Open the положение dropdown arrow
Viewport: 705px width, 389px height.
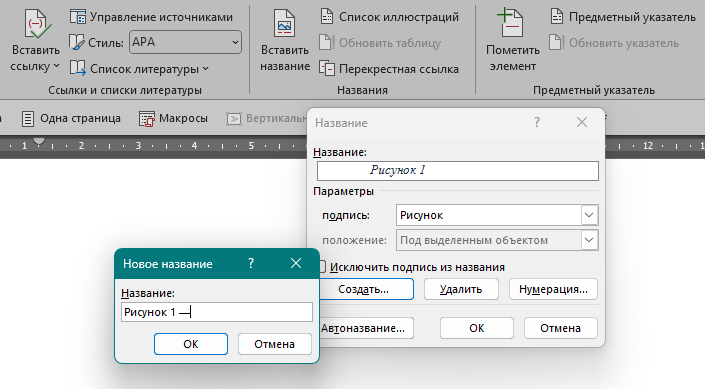[589, 240]
